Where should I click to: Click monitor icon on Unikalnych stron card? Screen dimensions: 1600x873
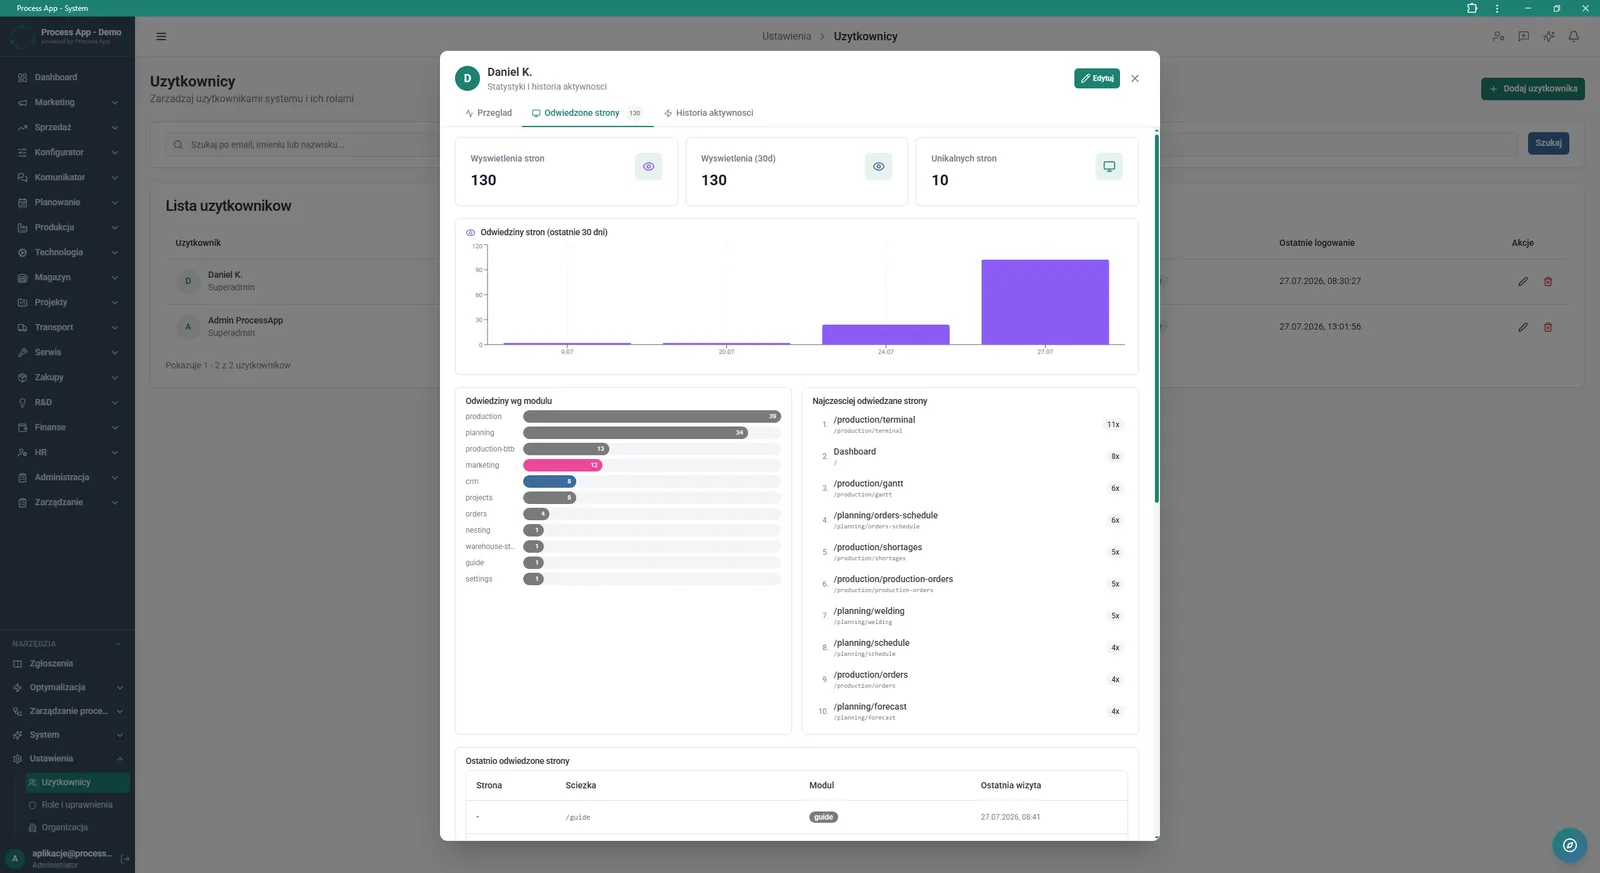[1109, 167]
